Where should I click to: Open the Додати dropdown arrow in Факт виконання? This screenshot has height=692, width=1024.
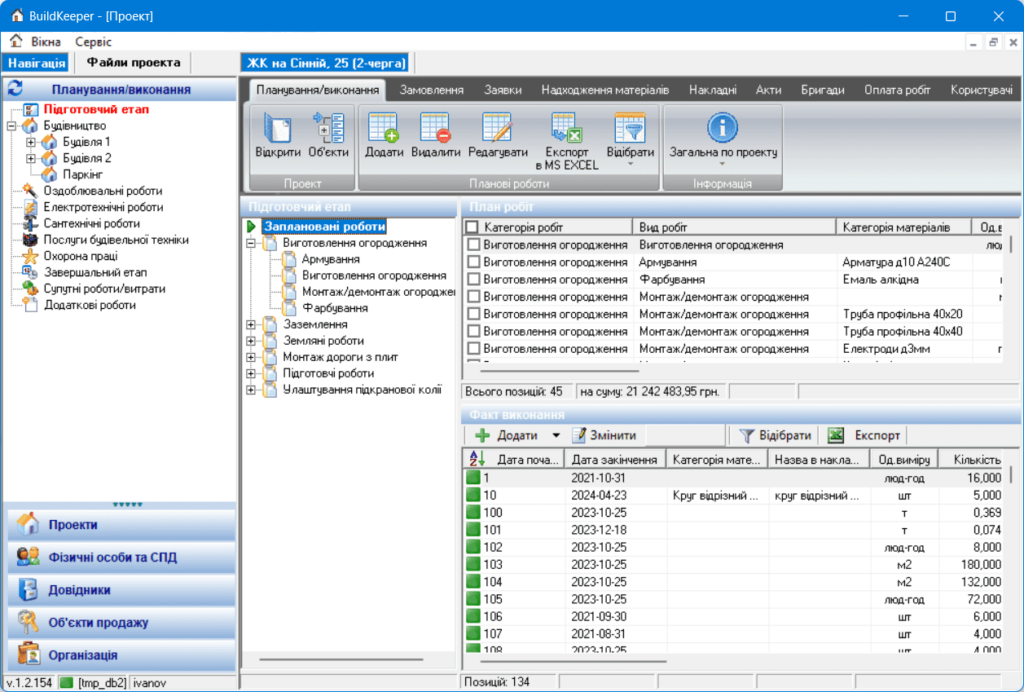tap(556, 436)
